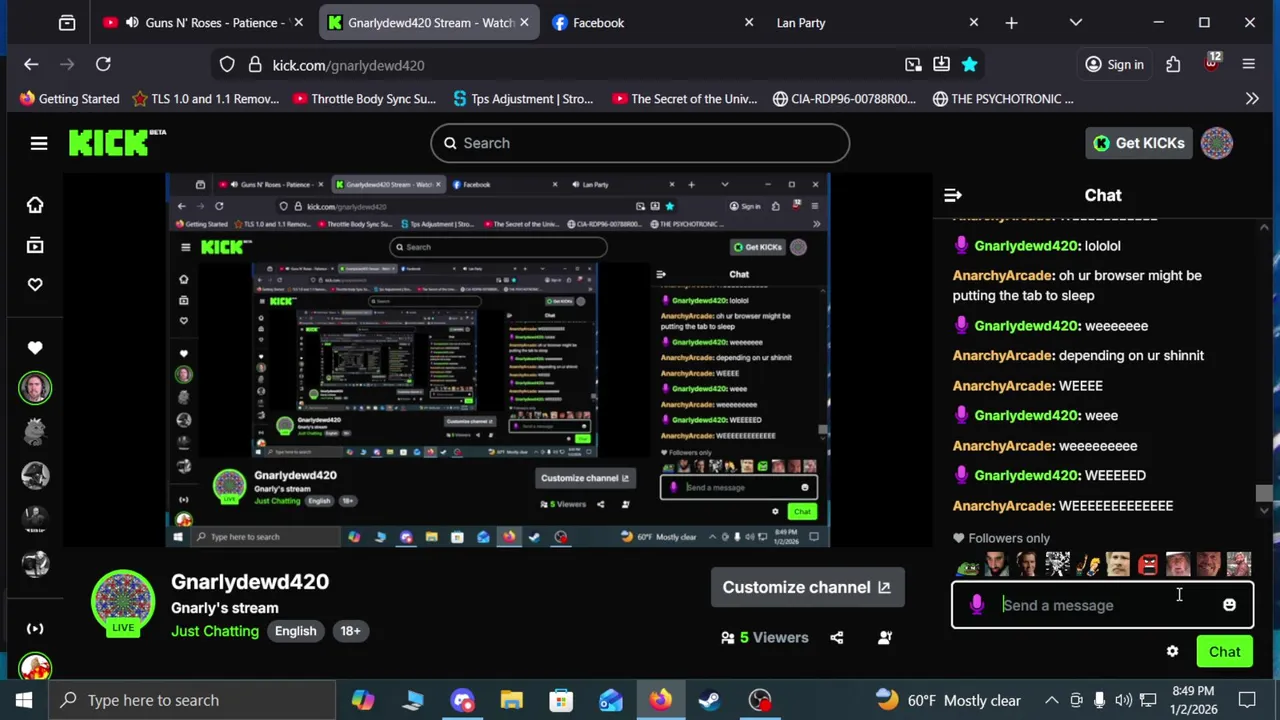Collapse the chat panel with the arrow icon
1280x720 pixels.
953,196
